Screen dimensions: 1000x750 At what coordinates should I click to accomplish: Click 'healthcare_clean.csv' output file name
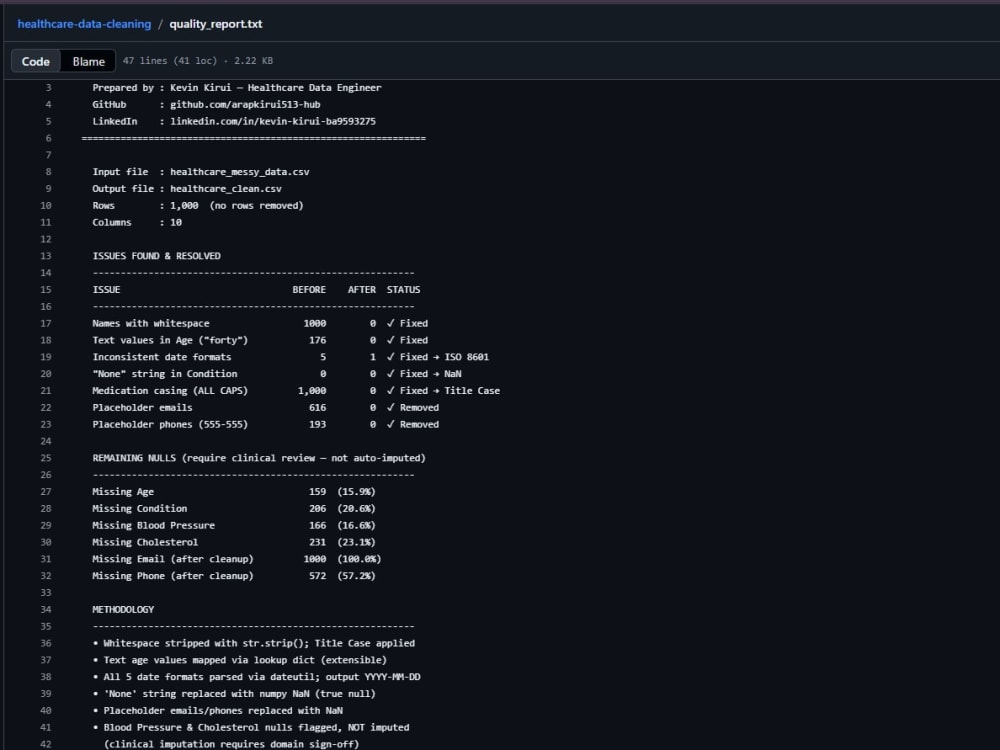click(226, 189)
